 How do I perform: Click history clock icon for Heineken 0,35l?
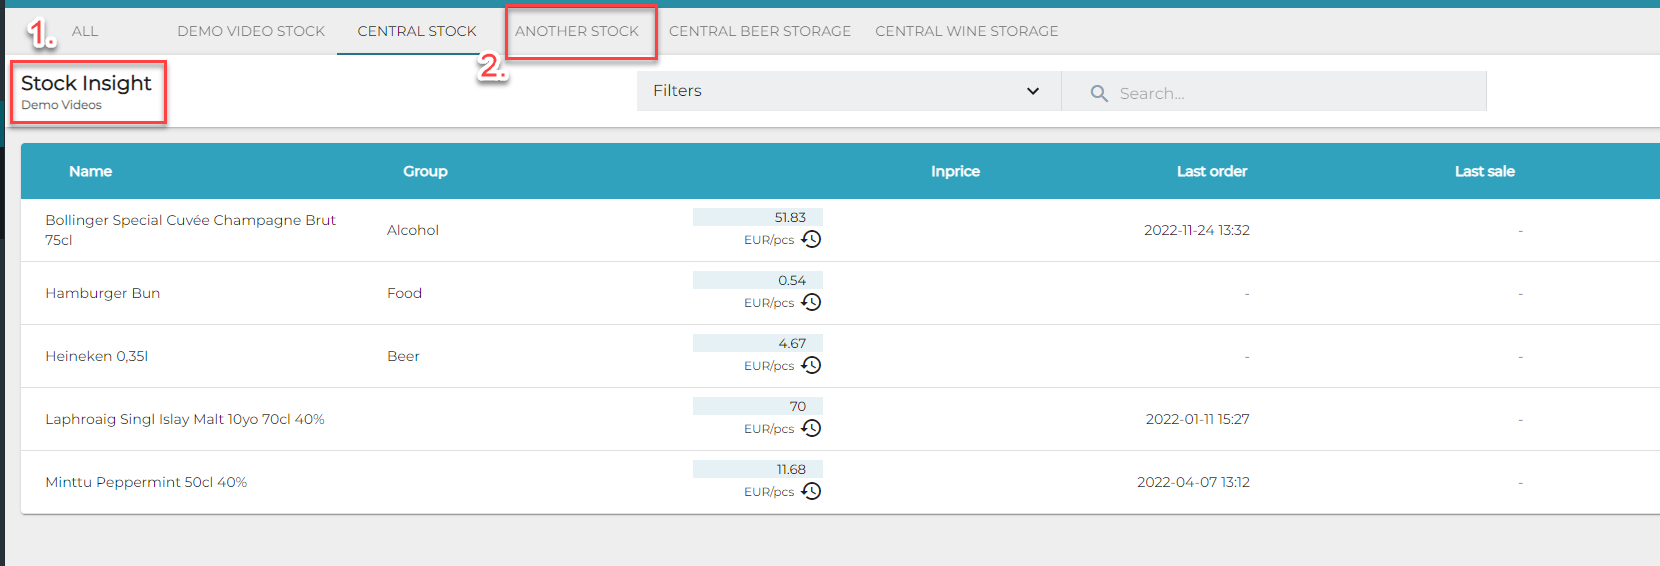pyautogui.click(x=811, y=365)
